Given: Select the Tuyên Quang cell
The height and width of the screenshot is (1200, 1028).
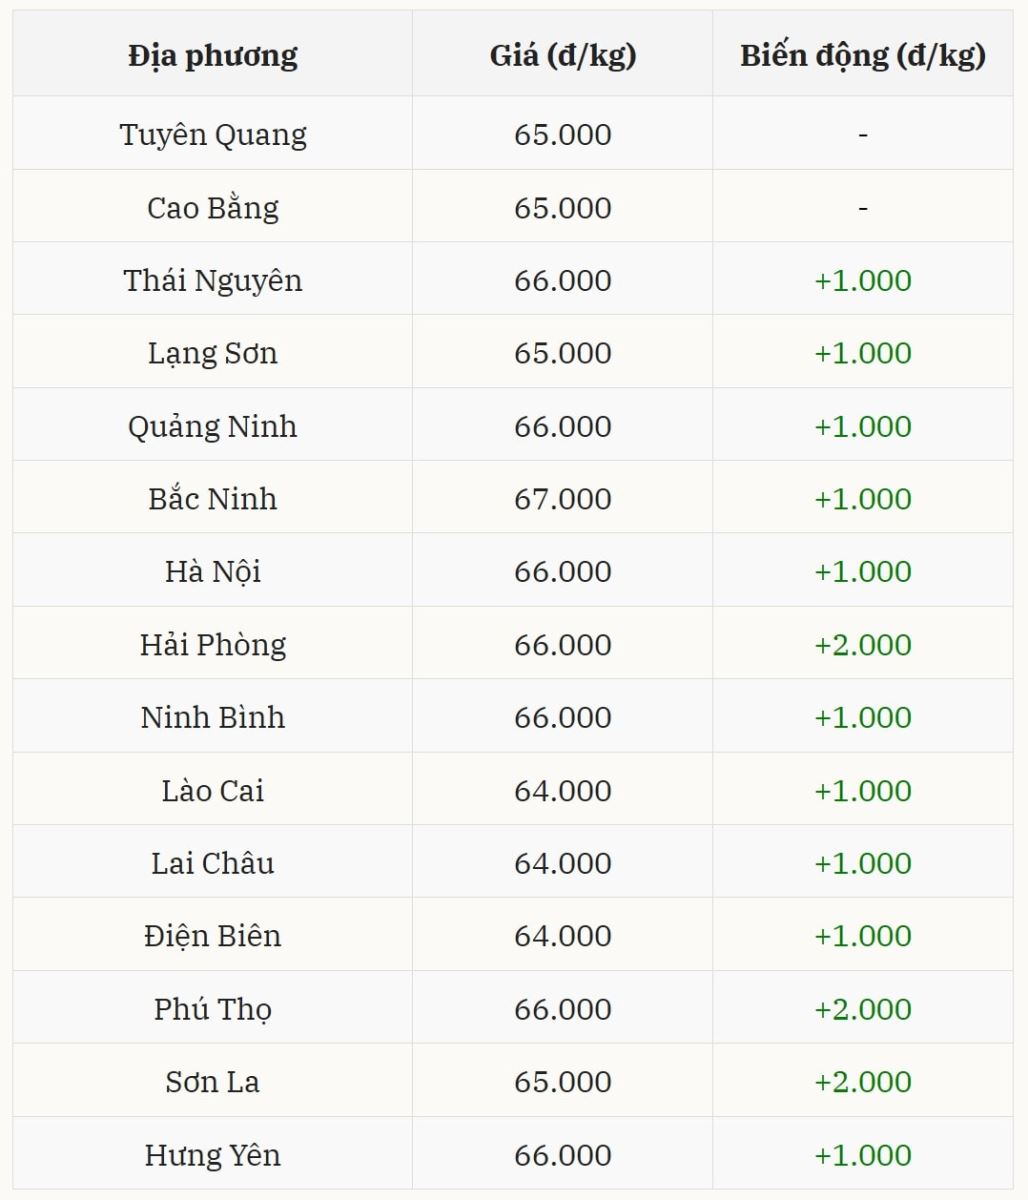Looking at the screenshot, I should click(212, 134).
